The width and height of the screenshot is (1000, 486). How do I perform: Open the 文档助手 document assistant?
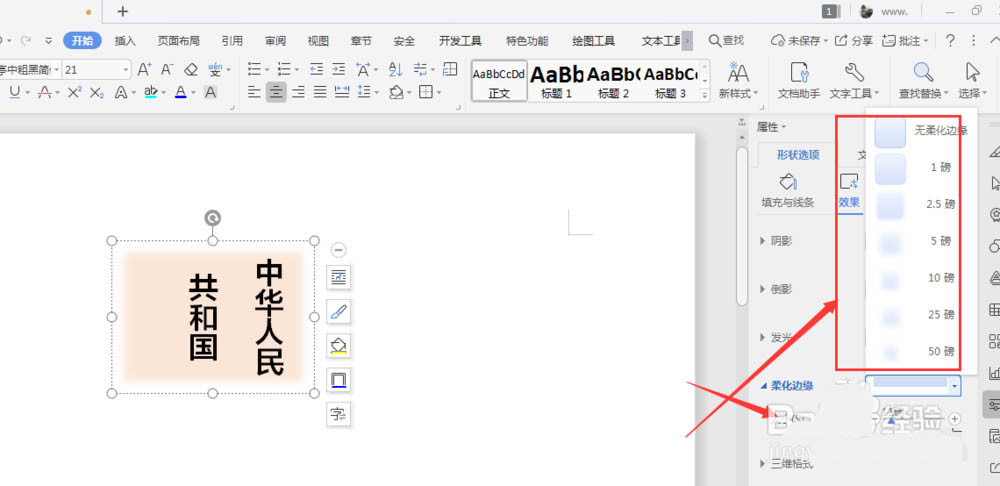(798, 80)
